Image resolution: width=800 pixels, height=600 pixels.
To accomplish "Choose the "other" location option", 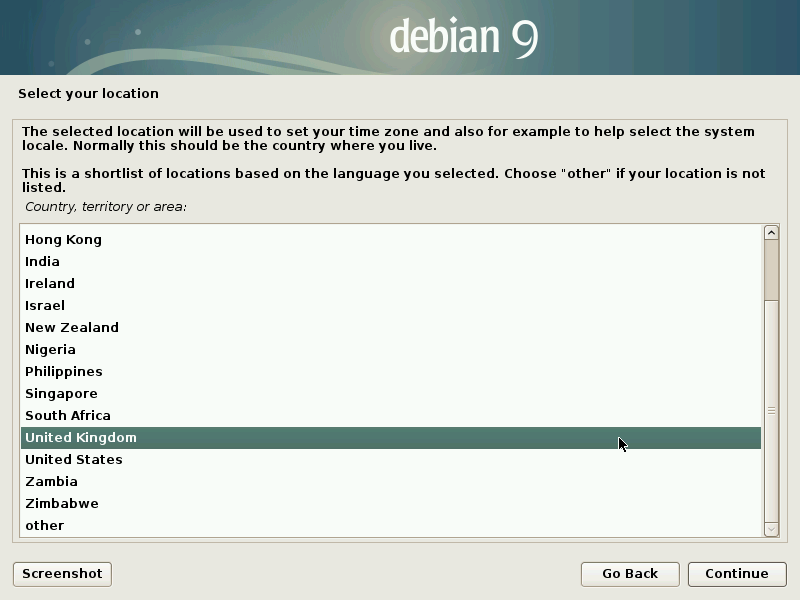I will click(391, 526).
